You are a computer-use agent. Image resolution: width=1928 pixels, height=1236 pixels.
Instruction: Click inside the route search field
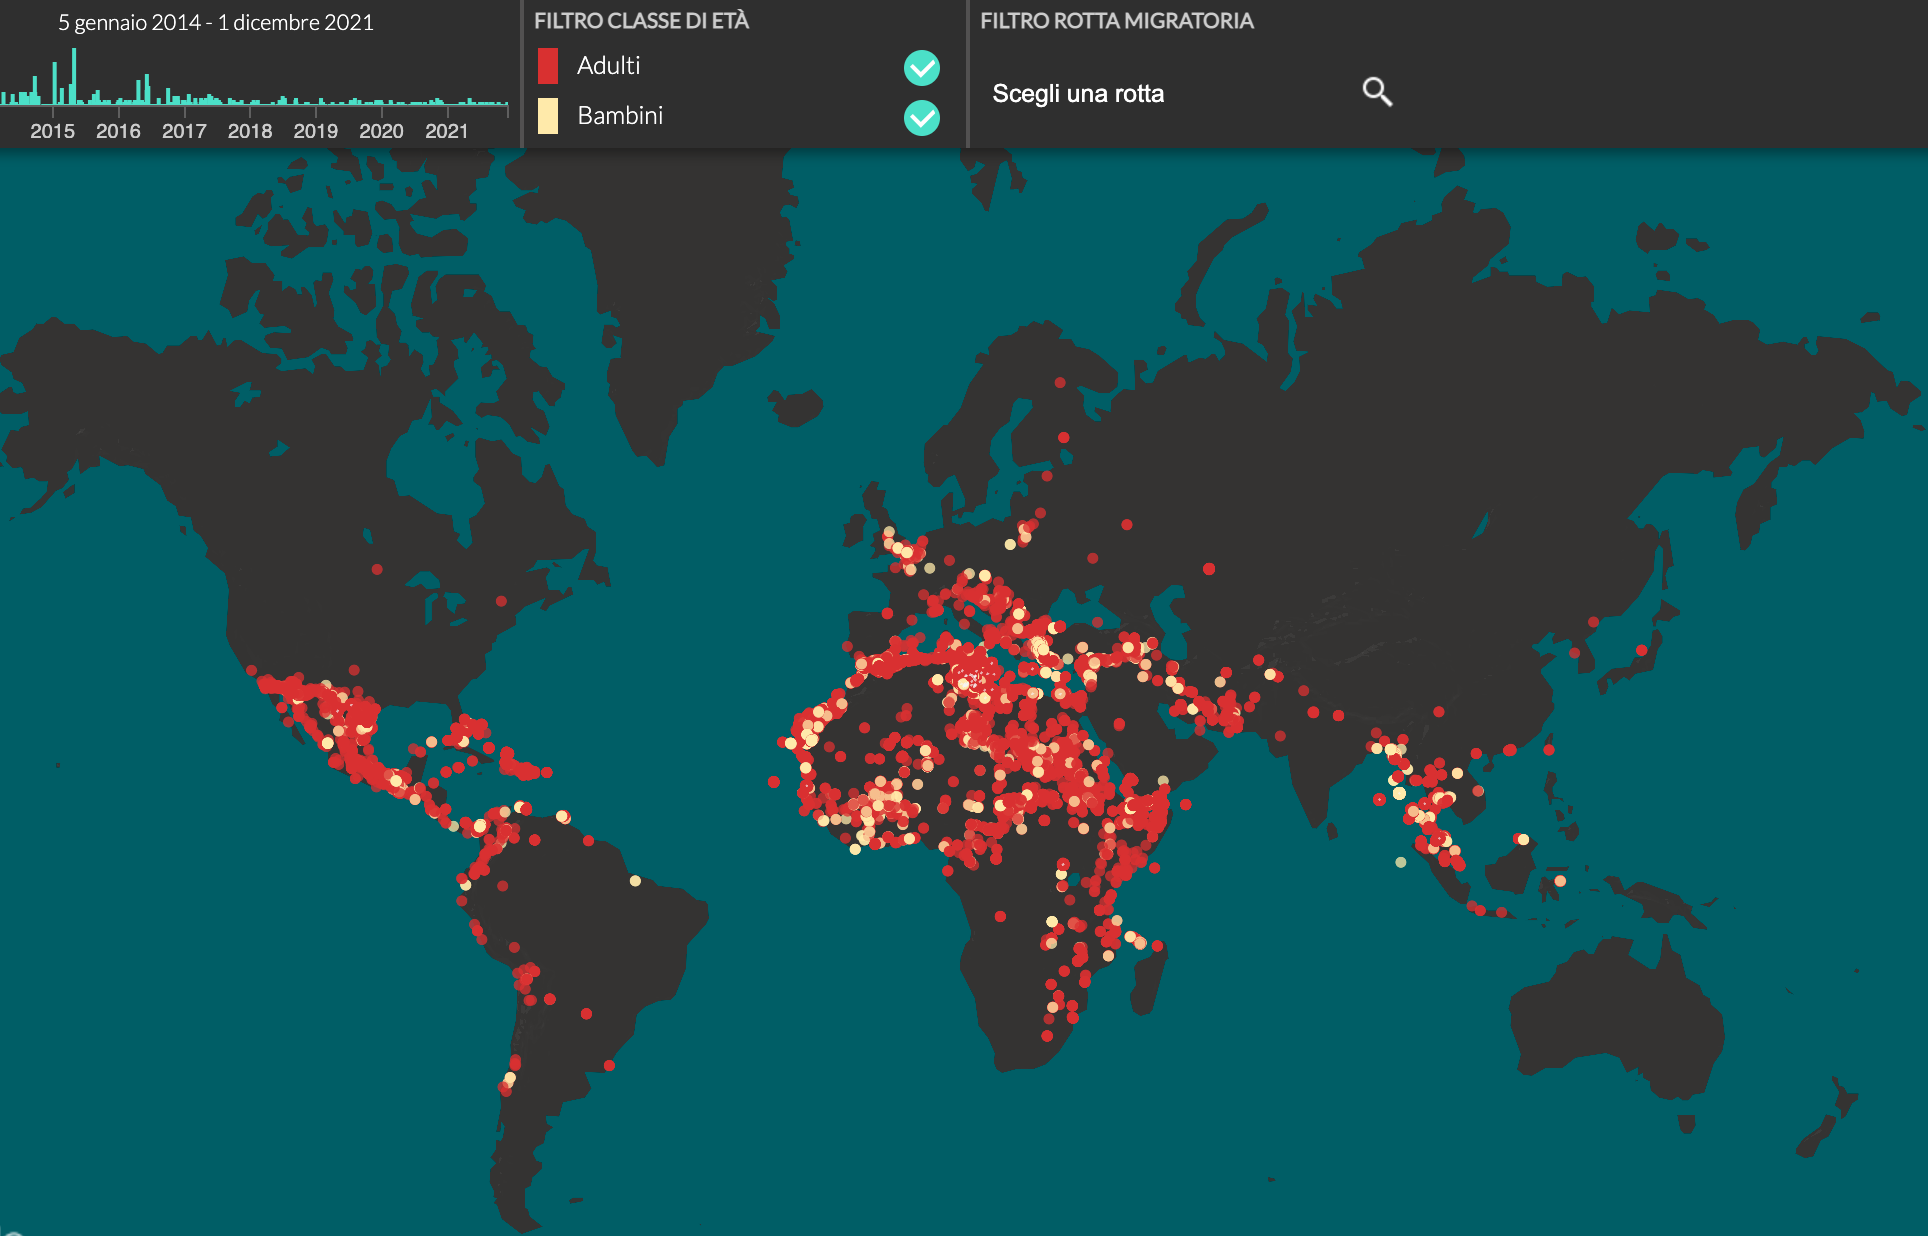1150,93
